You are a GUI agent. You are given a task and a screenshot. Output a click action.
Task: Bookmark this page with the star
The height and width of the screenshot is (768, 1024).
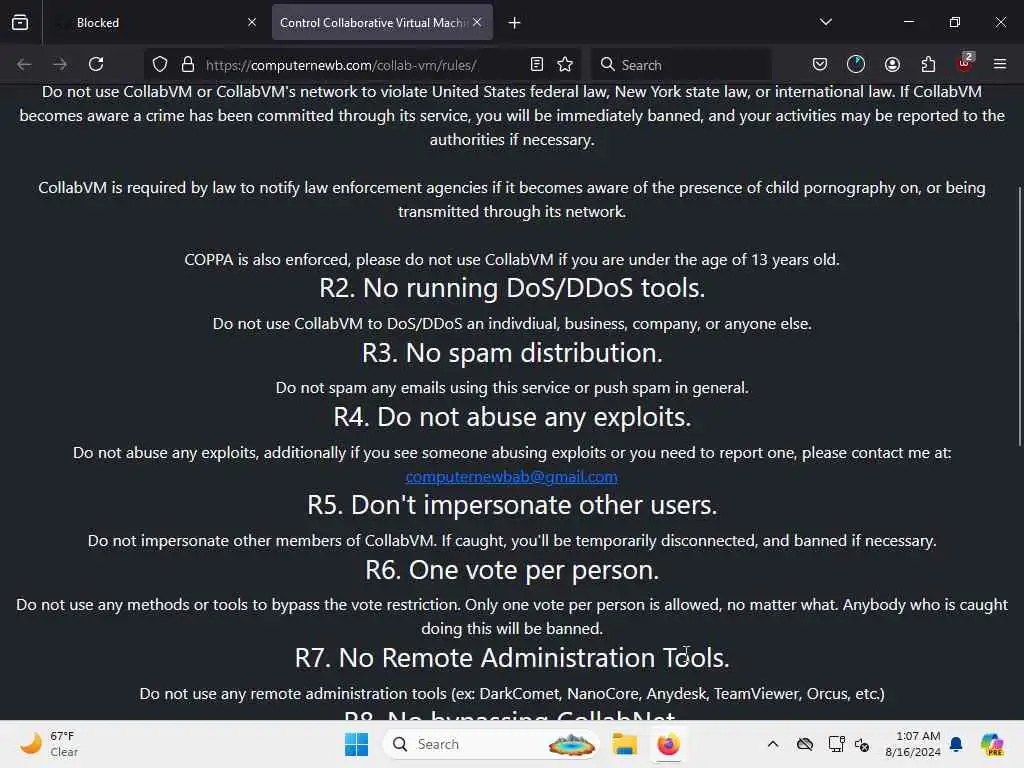pos(566,64)
